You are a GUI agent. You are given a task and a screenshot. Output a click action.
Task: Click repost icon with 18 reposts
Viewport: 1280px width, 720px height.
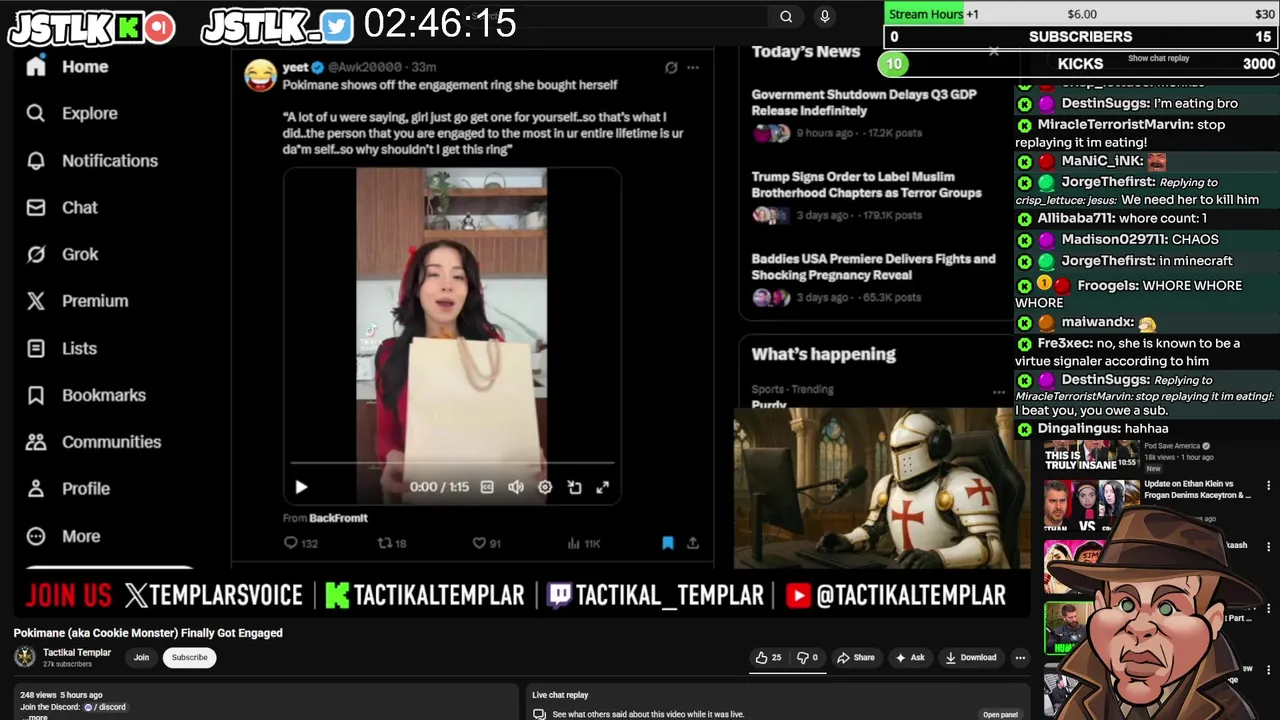click(384, 543)
